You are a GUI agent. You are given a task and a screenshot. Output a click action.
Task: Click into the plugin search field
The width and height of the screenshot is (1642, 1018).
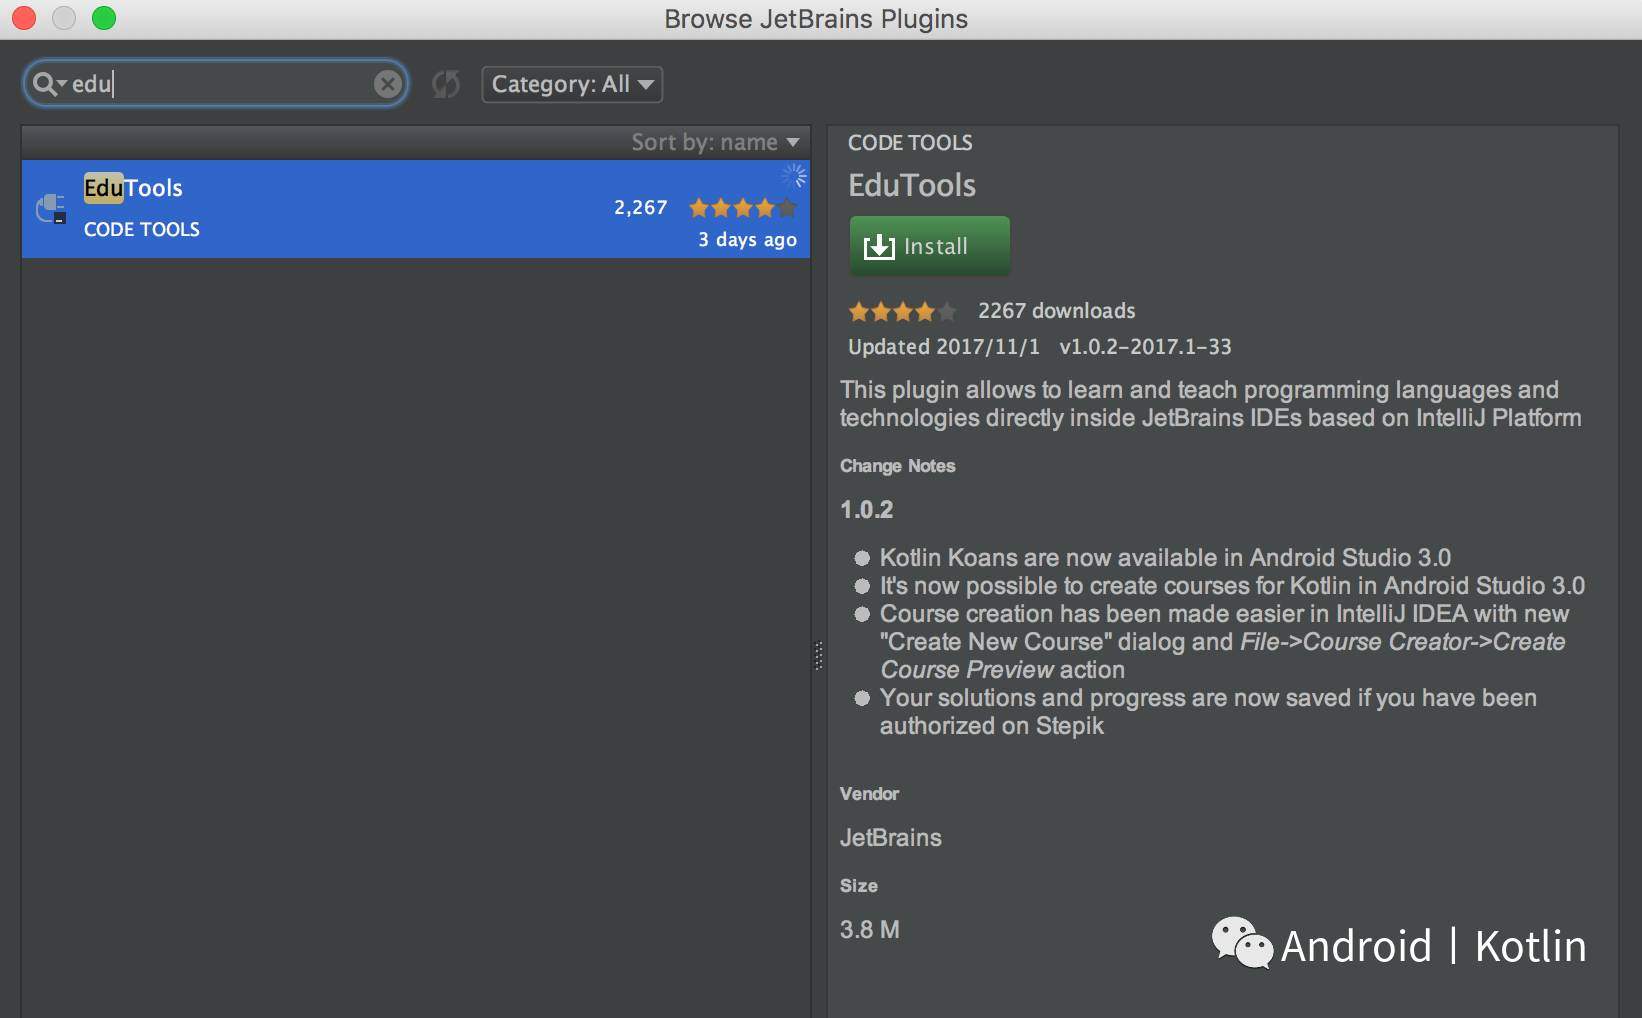[x=215, y=84]
